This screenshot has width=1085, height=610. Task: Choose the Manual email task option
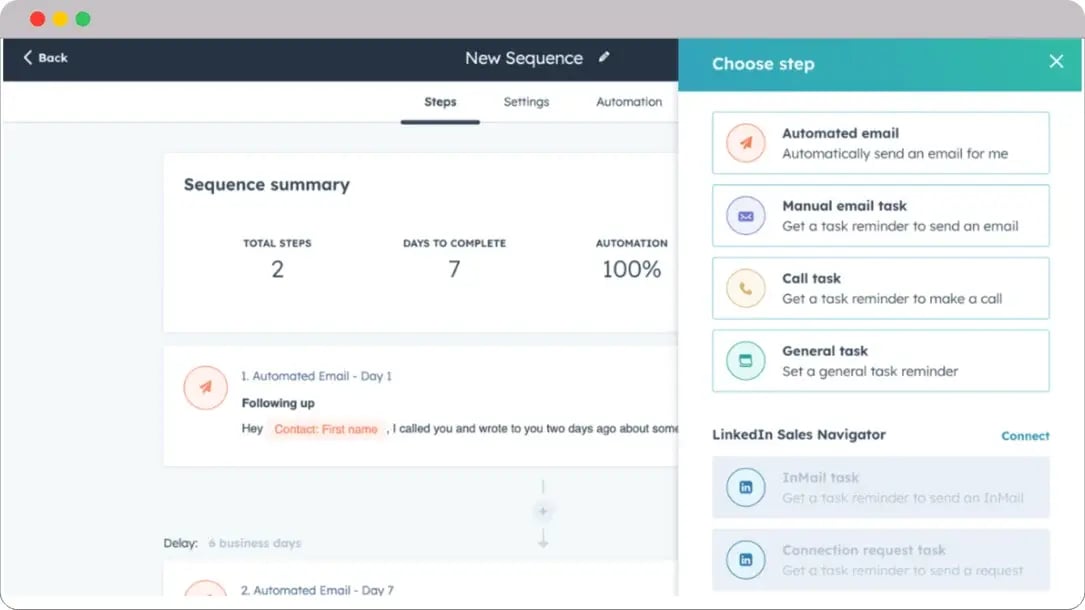point(881,216)
